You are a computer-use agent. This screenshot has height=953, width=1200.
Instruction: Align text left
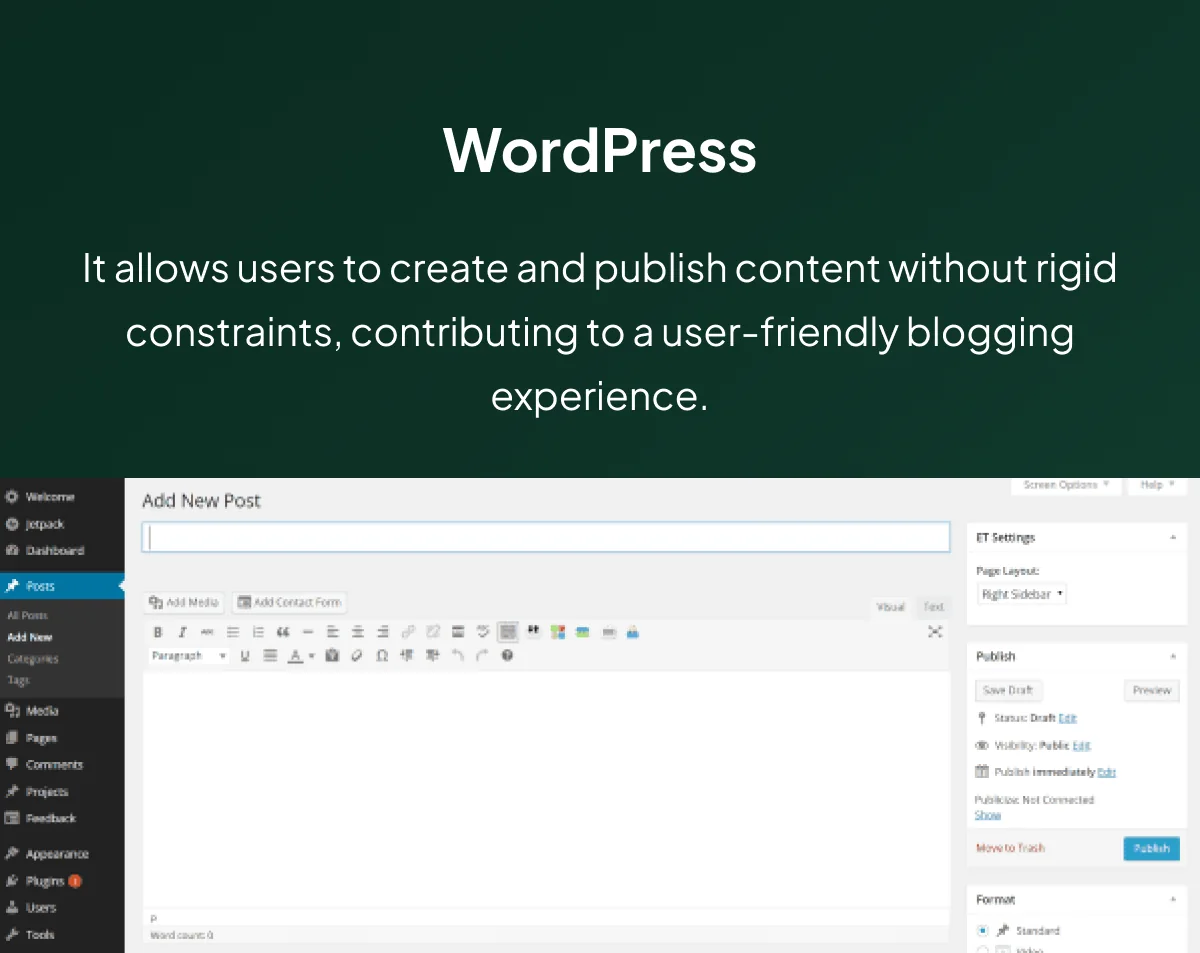333,632
